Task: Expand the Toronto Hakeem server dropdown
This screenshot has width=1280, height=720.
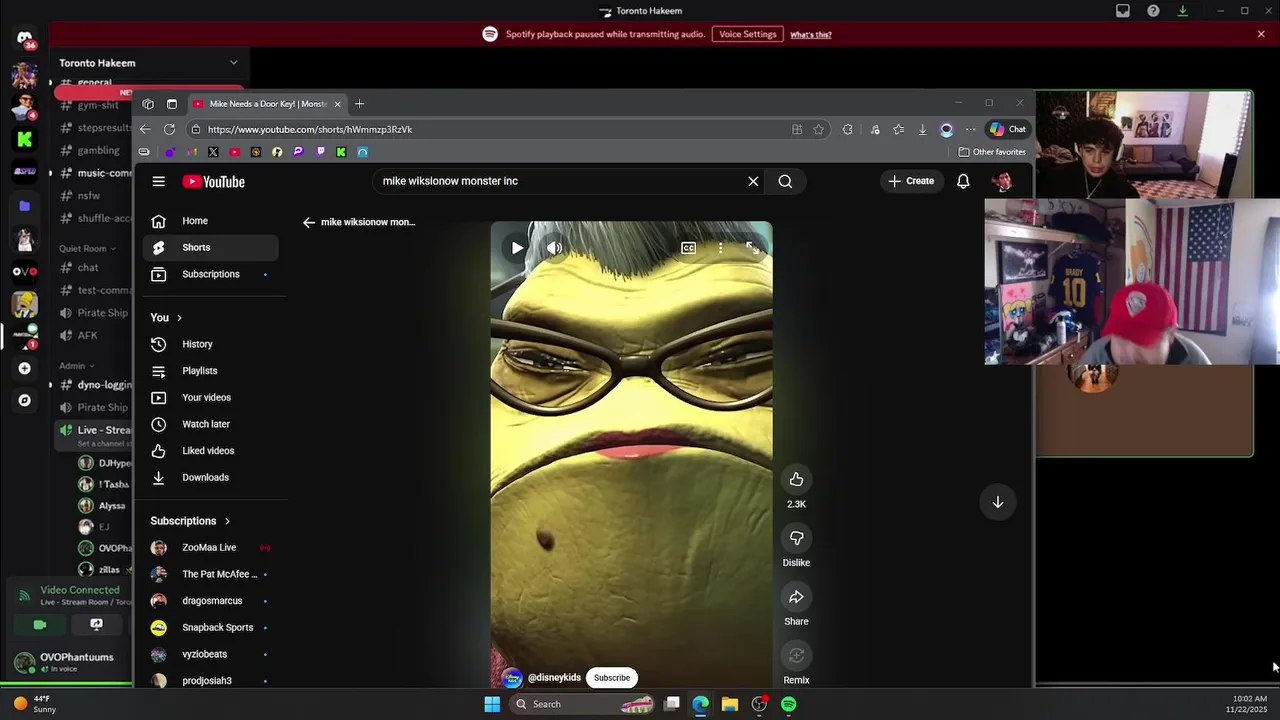Action: tap(233, 63)
